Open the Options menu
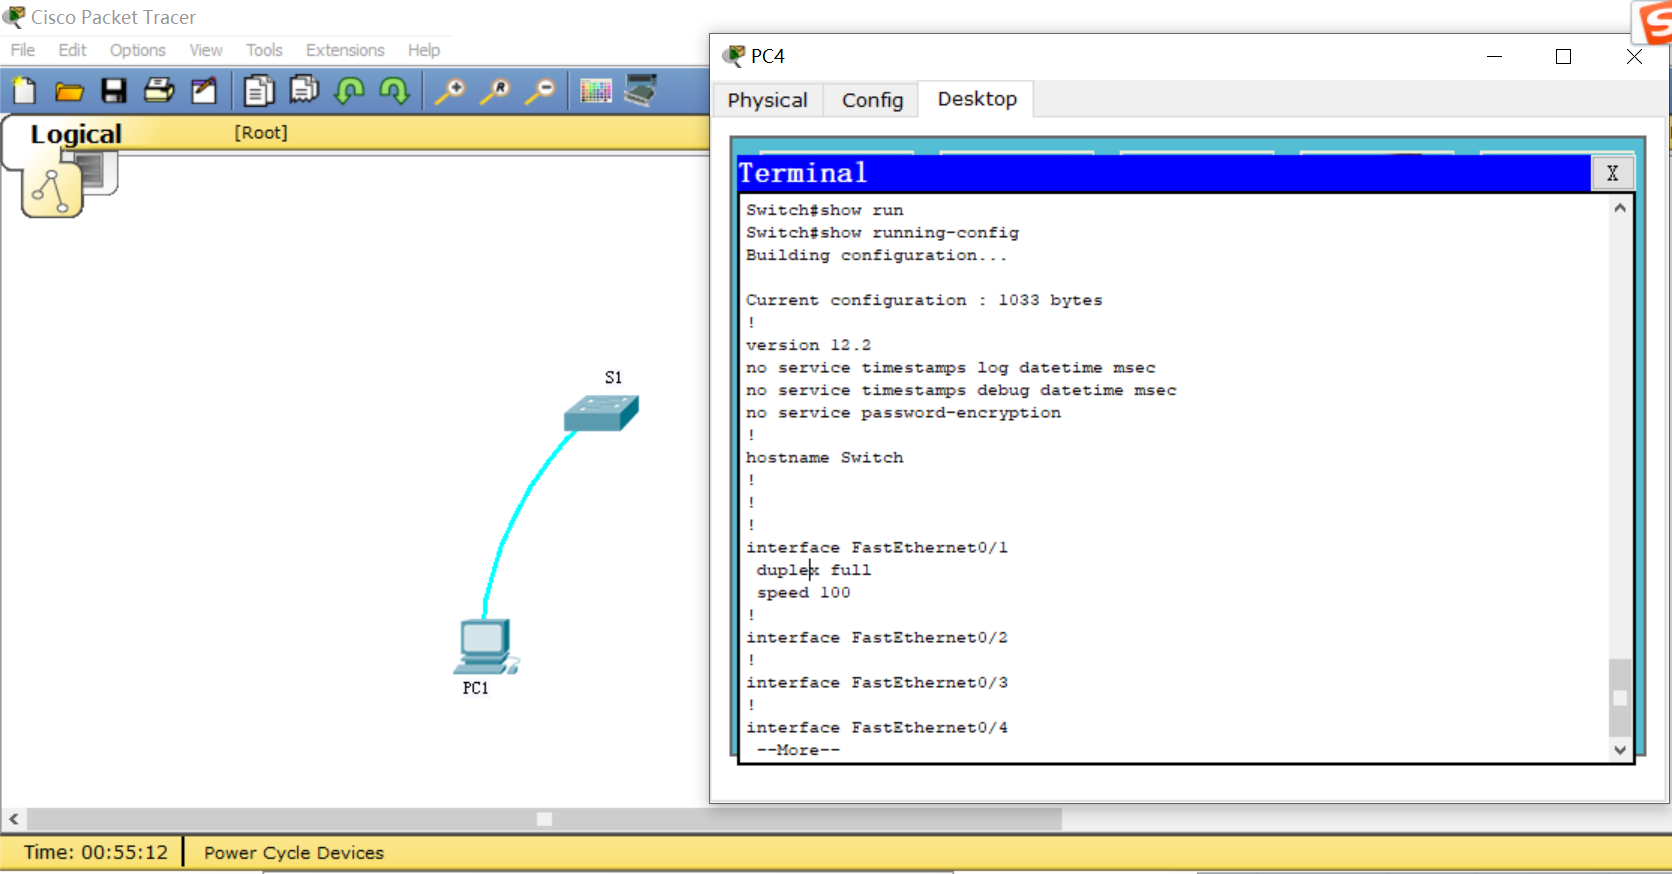The image size is (1672, 874). (138, 50)
